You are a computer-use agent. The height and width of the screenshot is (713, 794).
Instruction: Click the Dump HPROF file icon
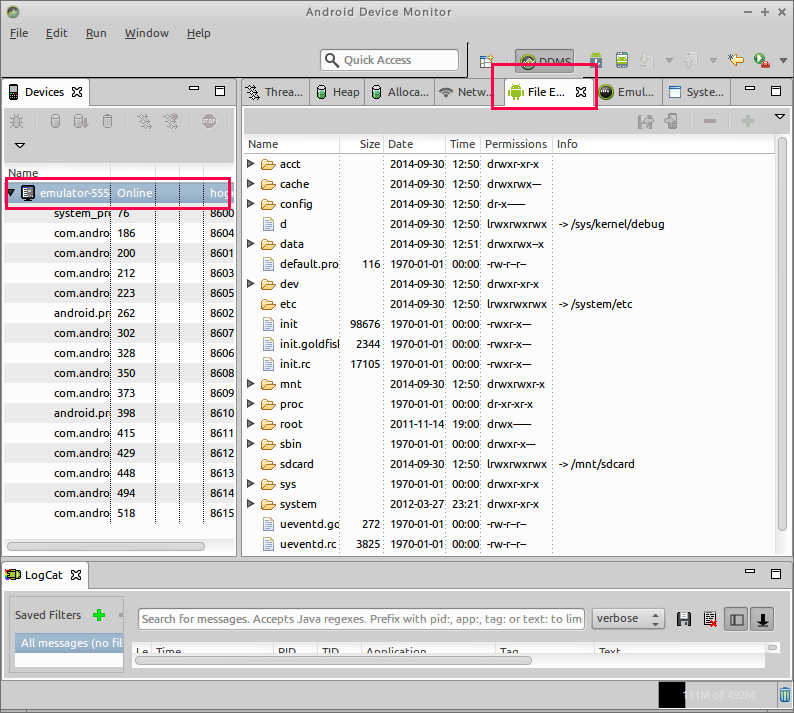(x=81, y=122)
